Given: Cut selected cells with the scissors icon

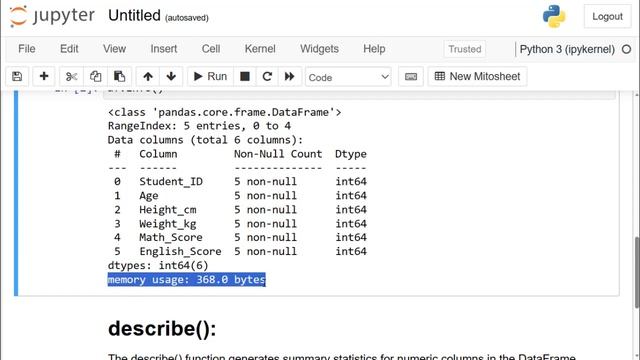Looking at the screenshot, I should pyautogui.click(x=71, y=76).
